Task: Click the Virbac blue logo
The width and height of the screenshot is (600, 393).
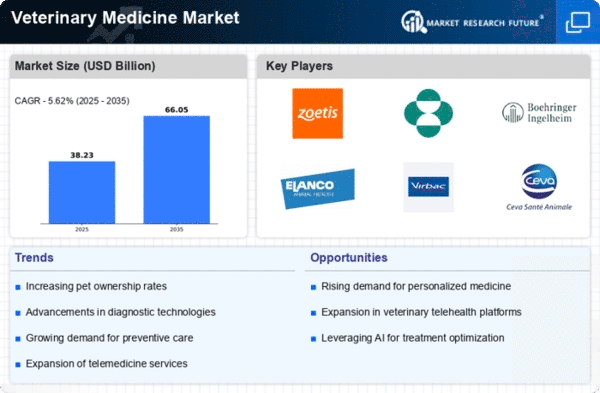Action: point(429,187)
